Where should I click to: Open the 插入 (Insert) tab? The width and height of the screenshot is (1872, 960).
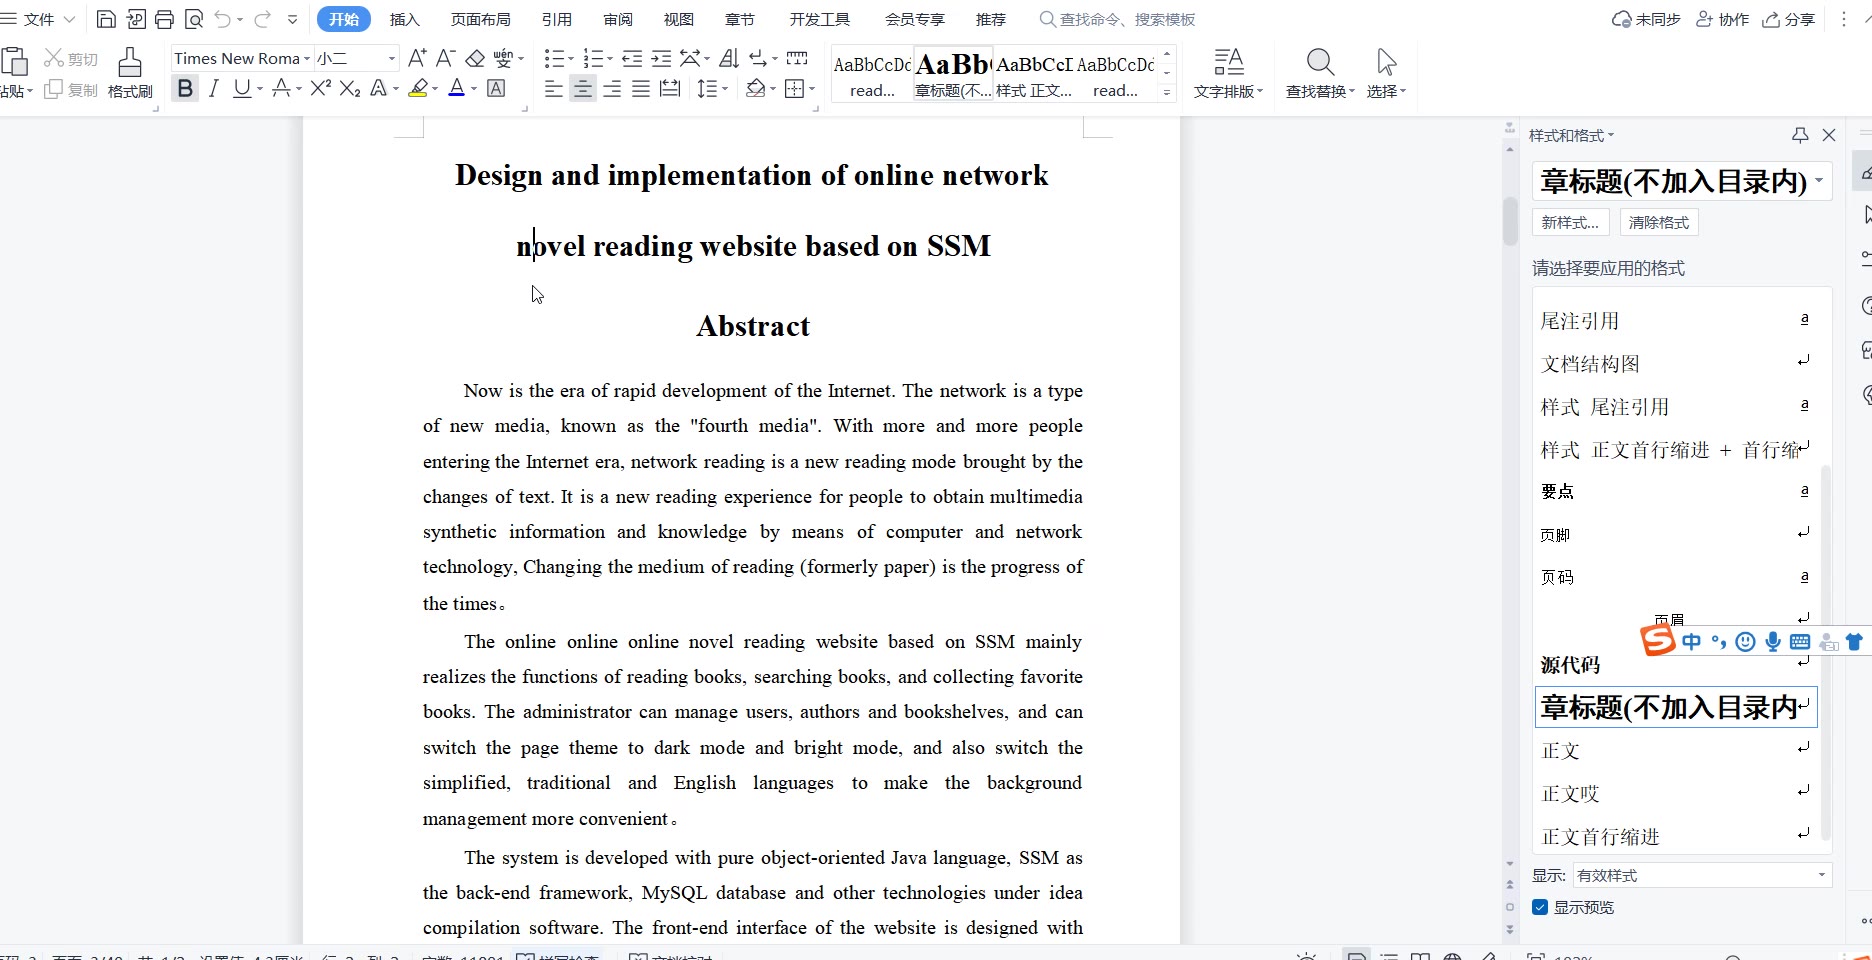point(404,19)
